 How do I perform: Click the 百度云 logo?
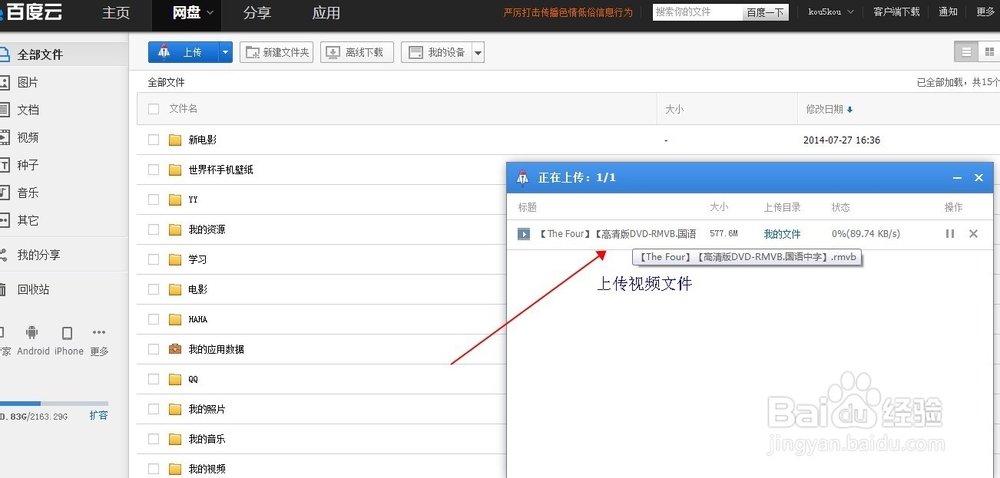click(x=31, y=12)
